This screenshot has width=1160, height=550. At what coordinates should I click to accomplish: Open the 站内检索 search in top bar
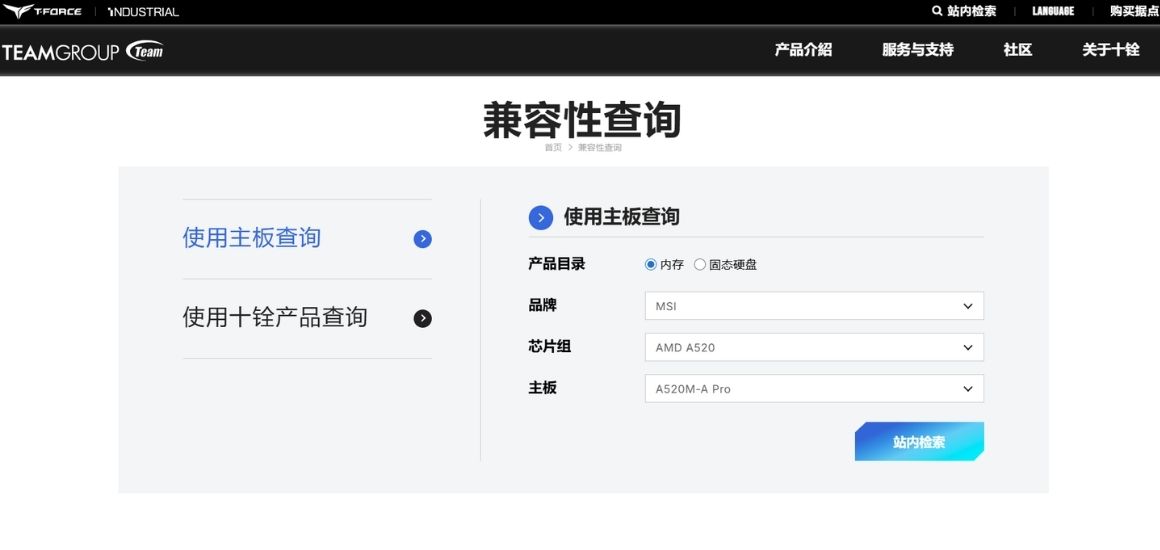[x=971, y=11]
